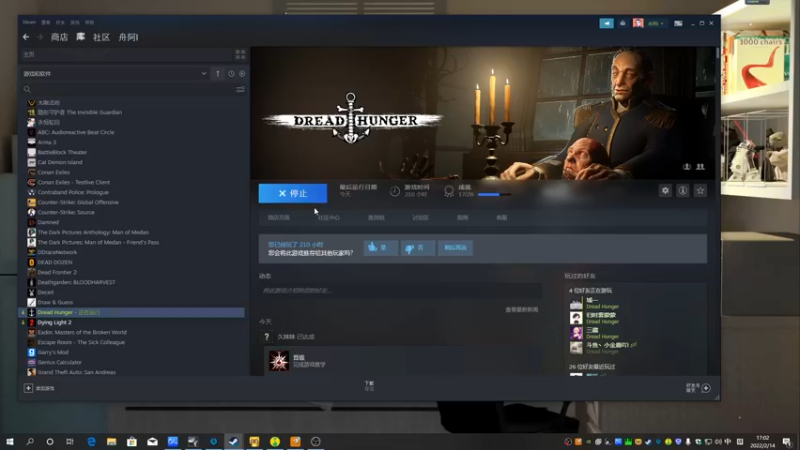Open the store page tab for Dread Hunger
The height and width of the screenshot is (450, 800).
point(279,218)
